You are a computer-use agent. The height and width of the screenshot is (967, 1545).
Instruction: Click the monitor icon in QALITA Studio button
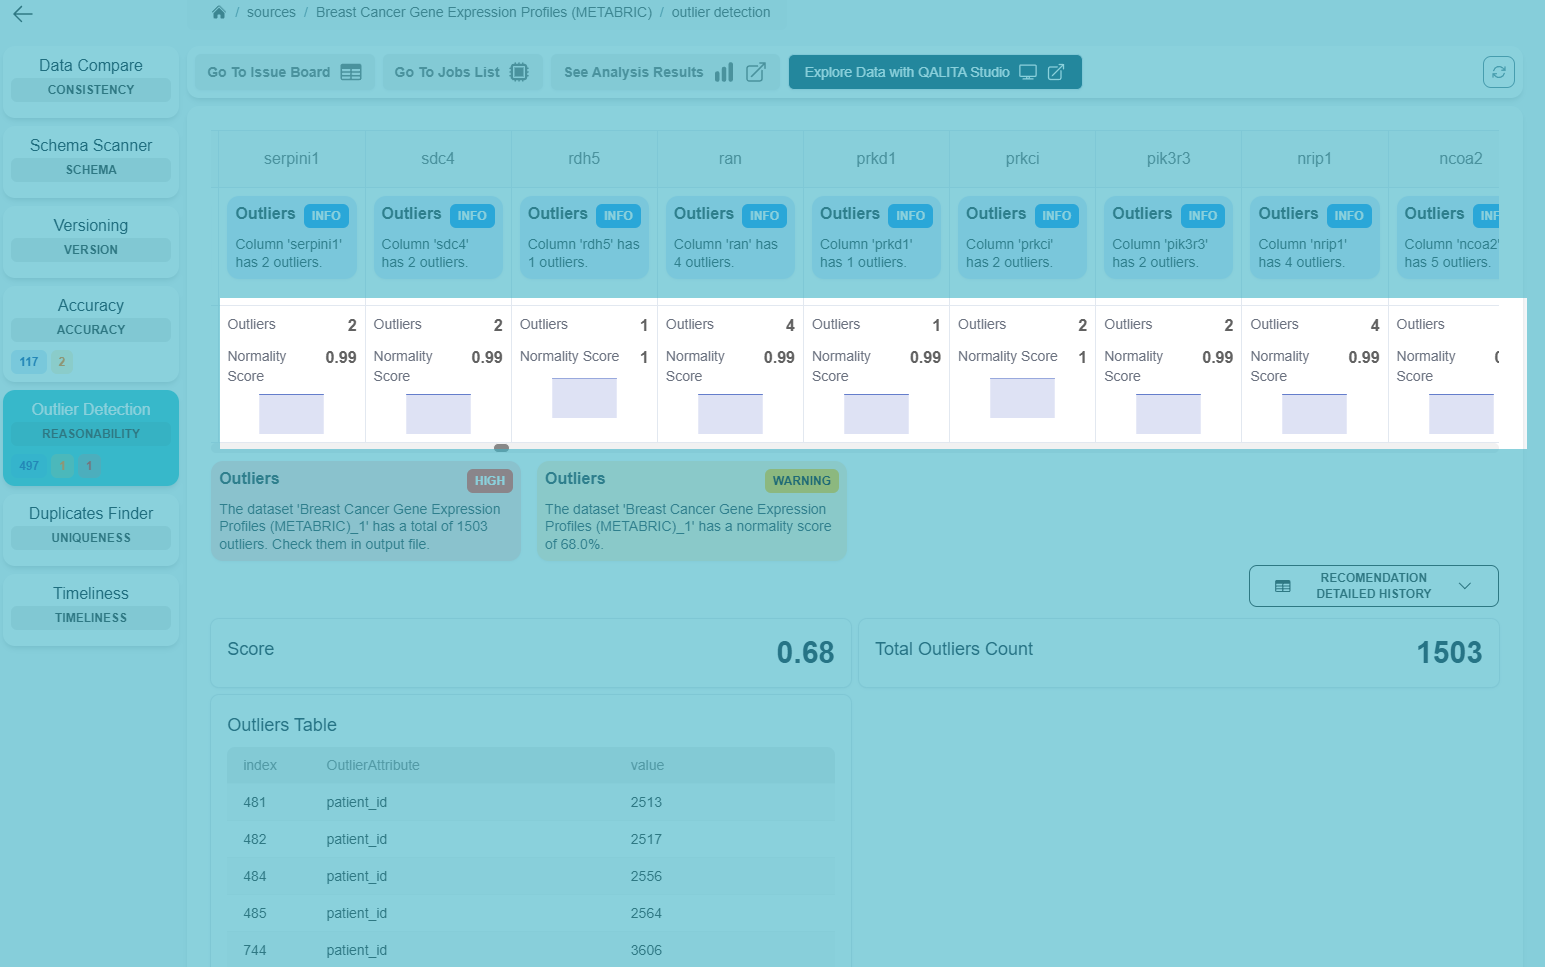point(1028,72)
